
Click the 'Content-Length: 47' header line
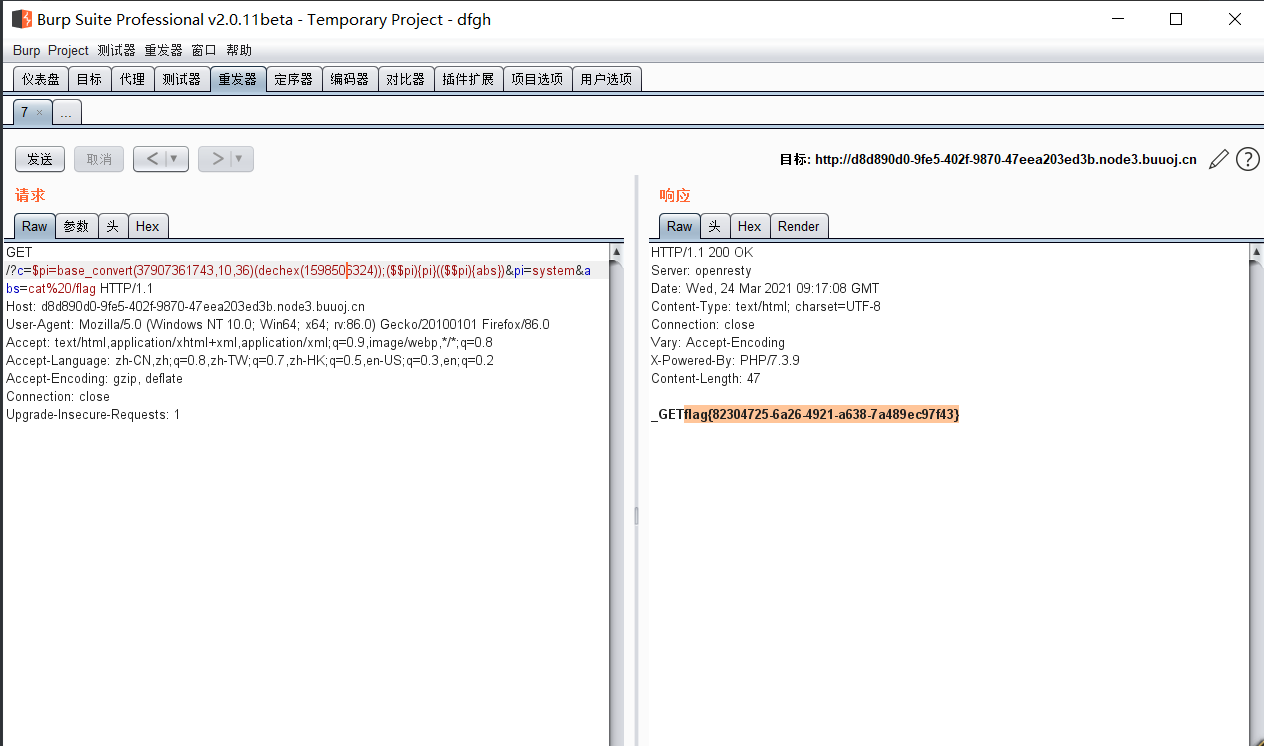click(706, 378)
